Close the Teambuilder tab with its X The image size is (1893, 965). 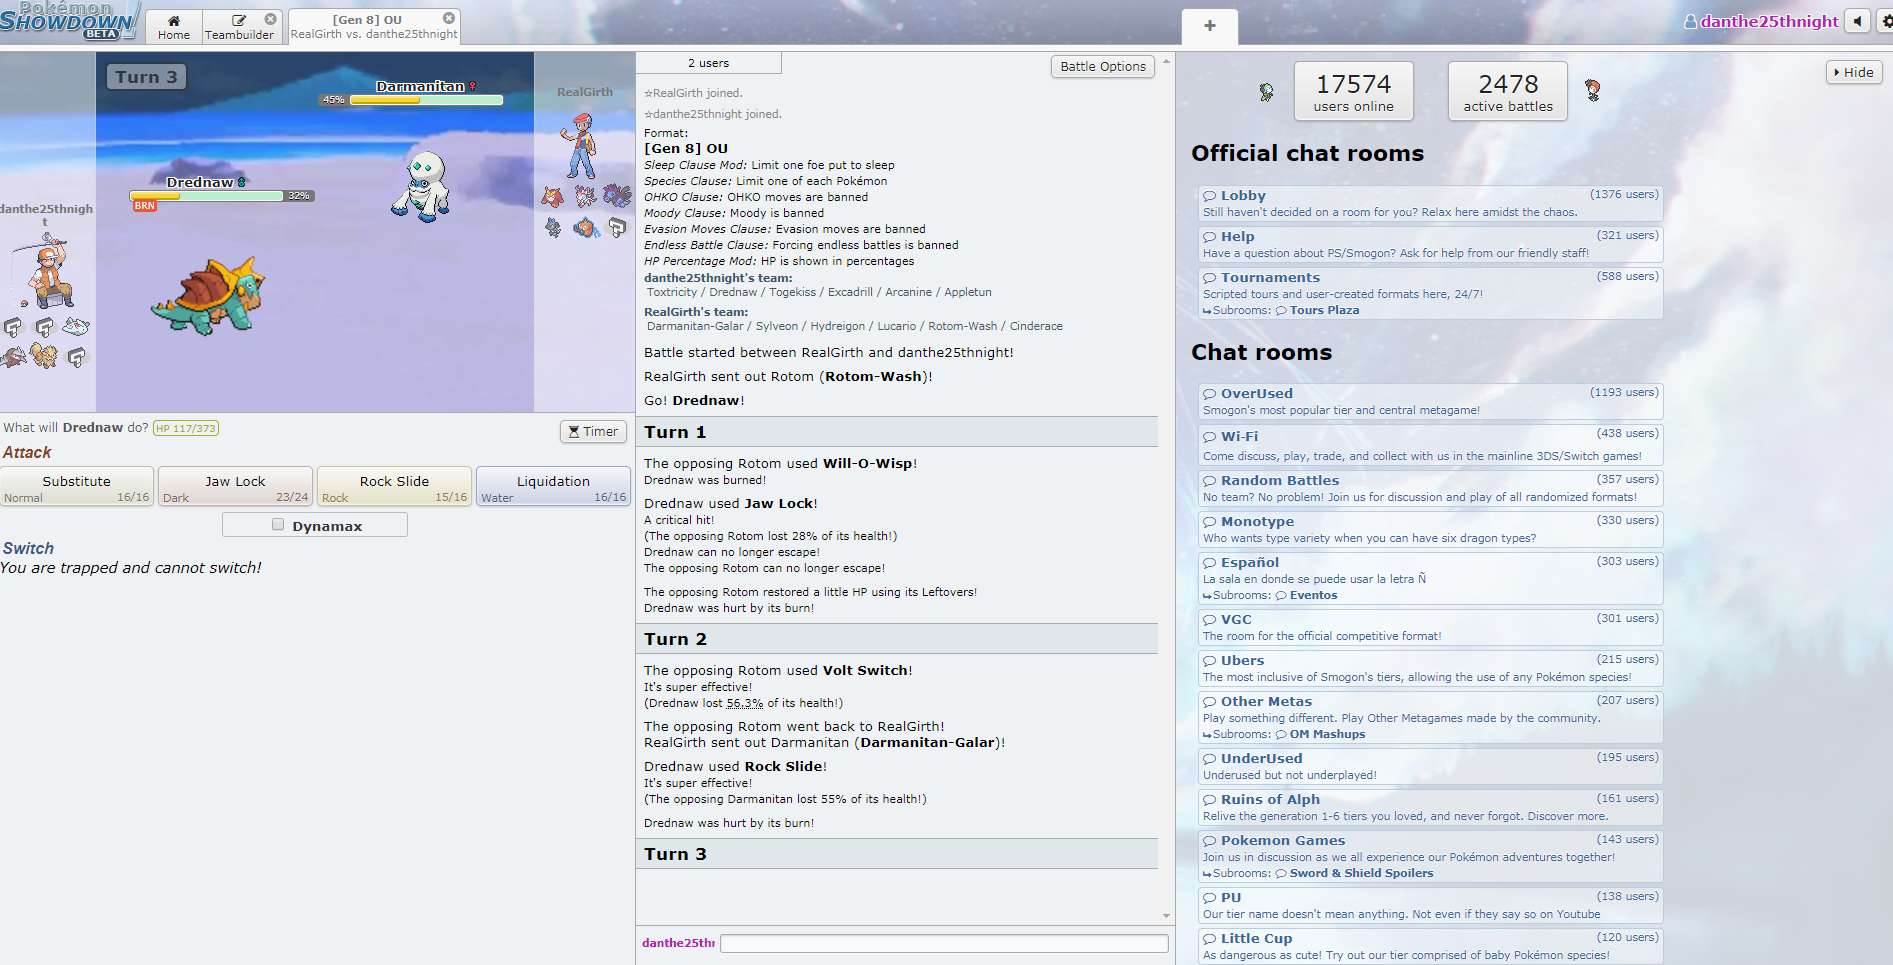tap(270, 19)
